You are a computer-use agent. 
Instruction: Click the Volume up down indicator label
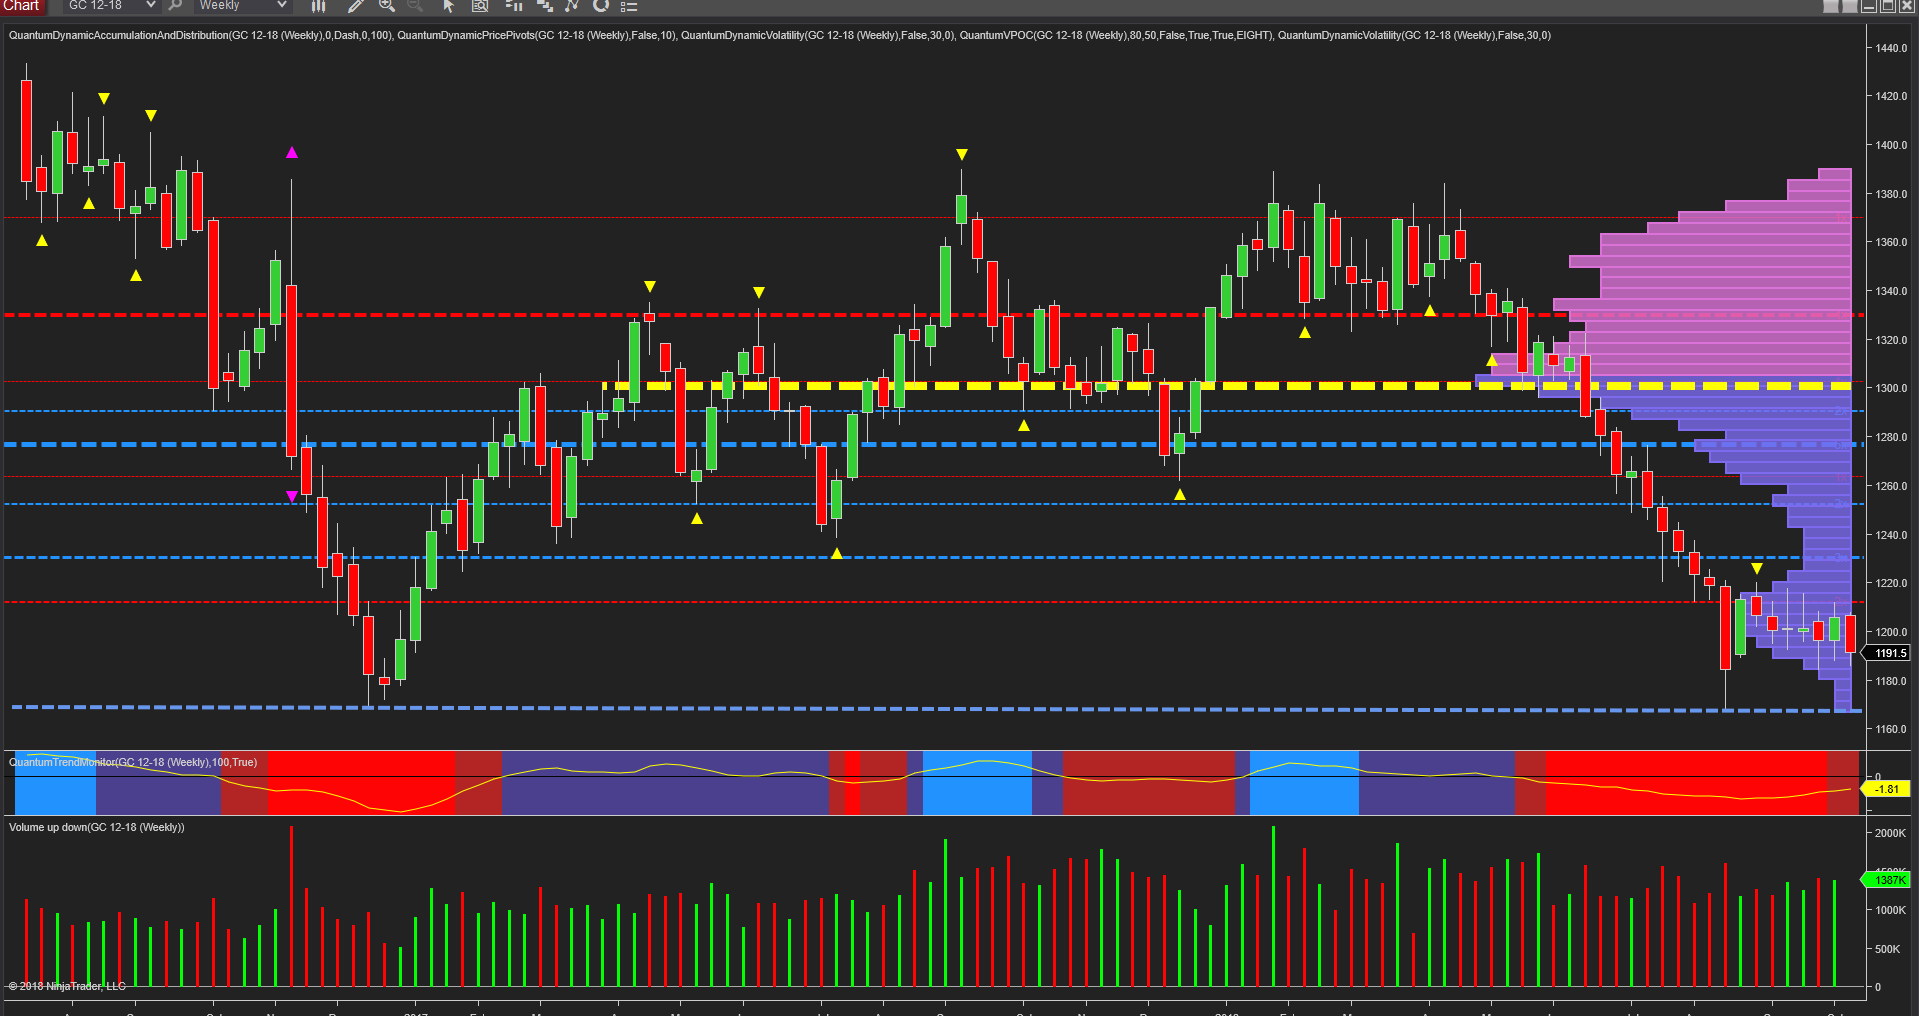click(x=97, y=827)
